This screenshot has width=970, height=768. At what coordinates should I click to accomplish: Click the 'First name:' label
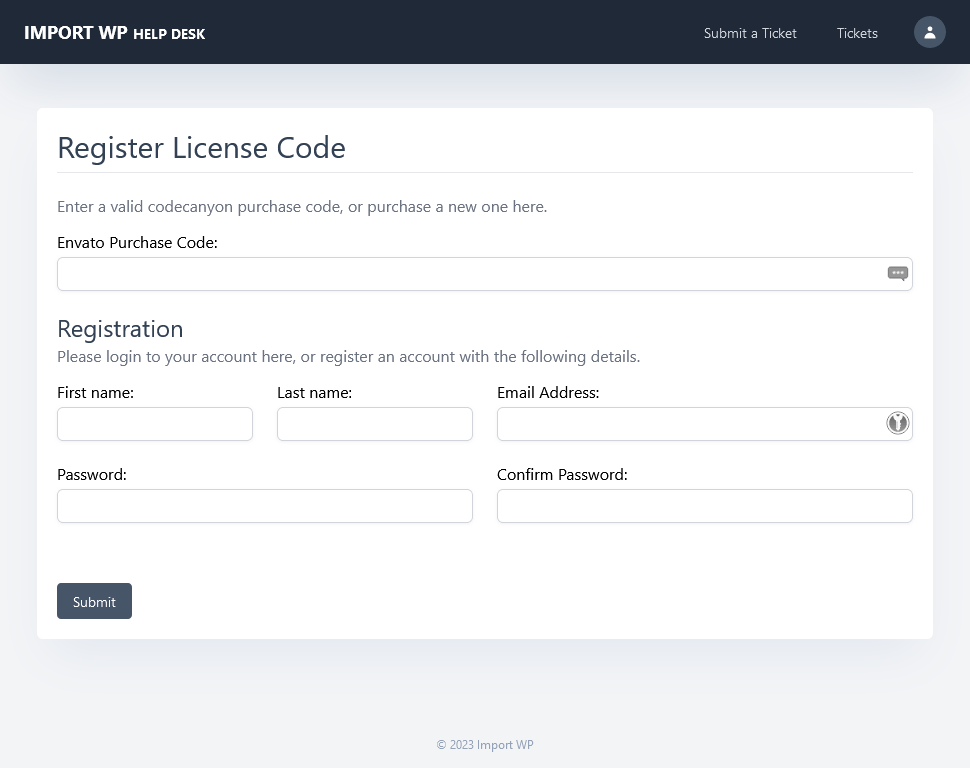pyautogui.click(x=95, y=393)
